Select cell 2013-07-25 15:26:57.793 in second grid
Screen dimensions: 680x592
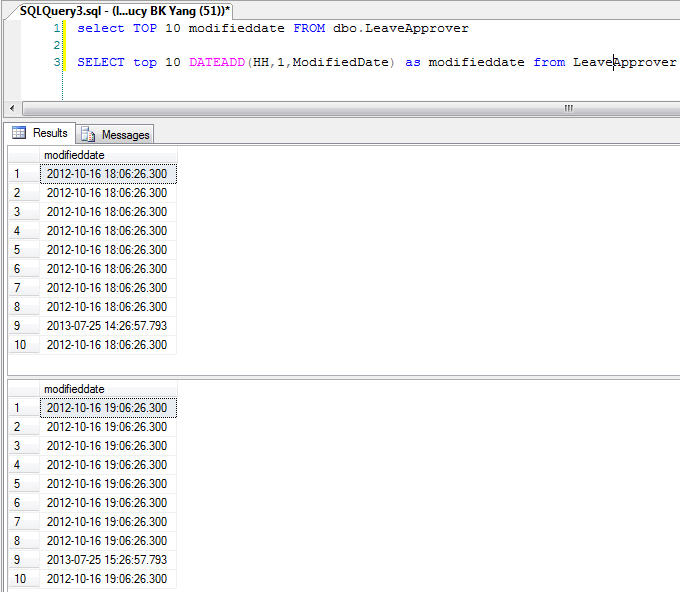108,560
